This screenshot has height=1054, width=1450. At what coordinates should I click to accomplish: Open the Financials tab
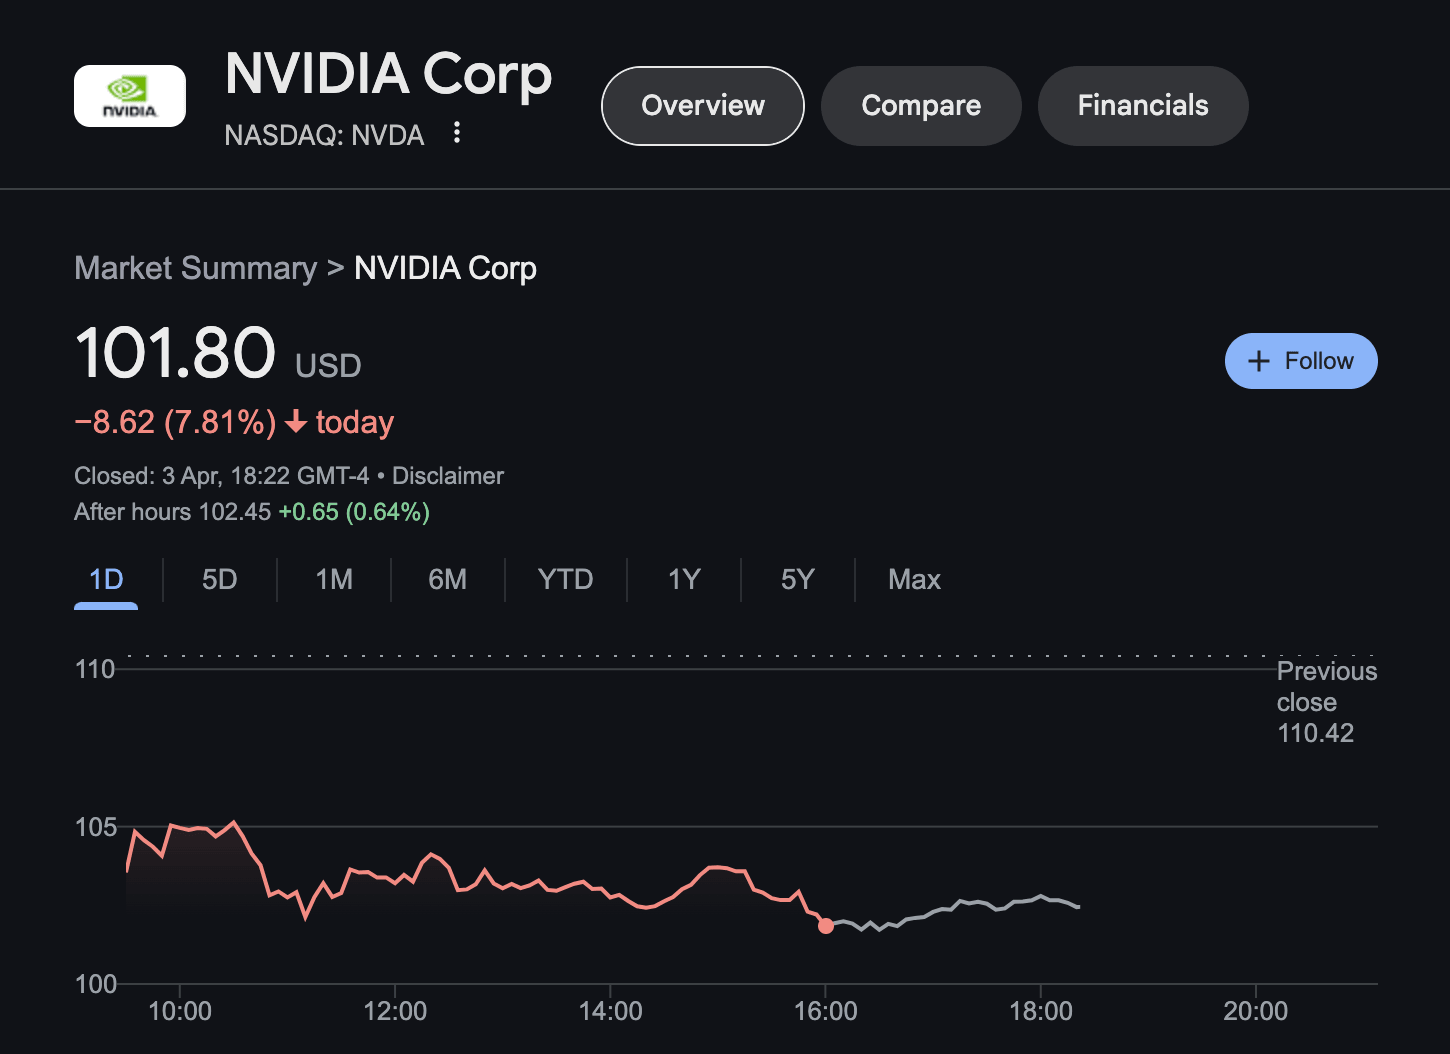(1142, 105)
